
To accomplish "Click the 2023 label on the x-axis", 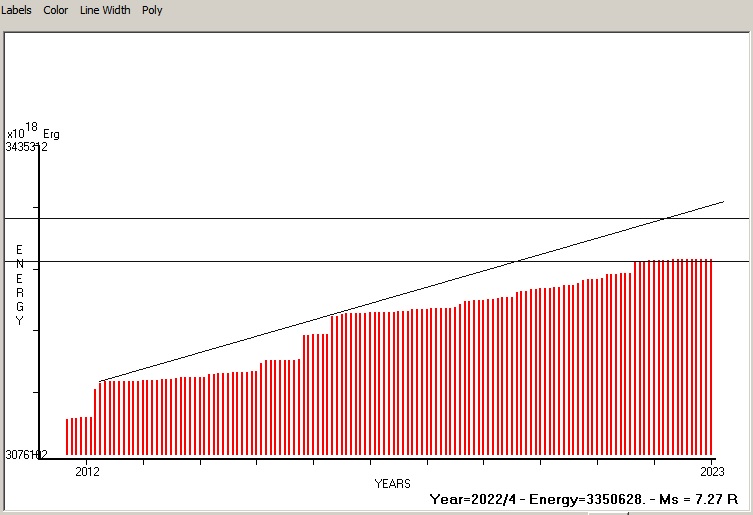I will 711,471.
